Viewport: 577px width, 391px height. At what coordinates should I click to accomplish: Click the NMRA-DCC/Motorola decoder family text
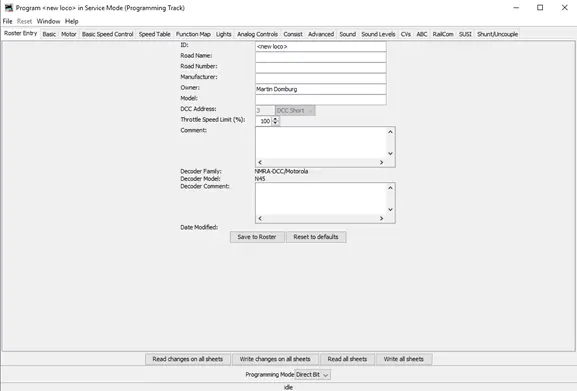coord(282,171)
